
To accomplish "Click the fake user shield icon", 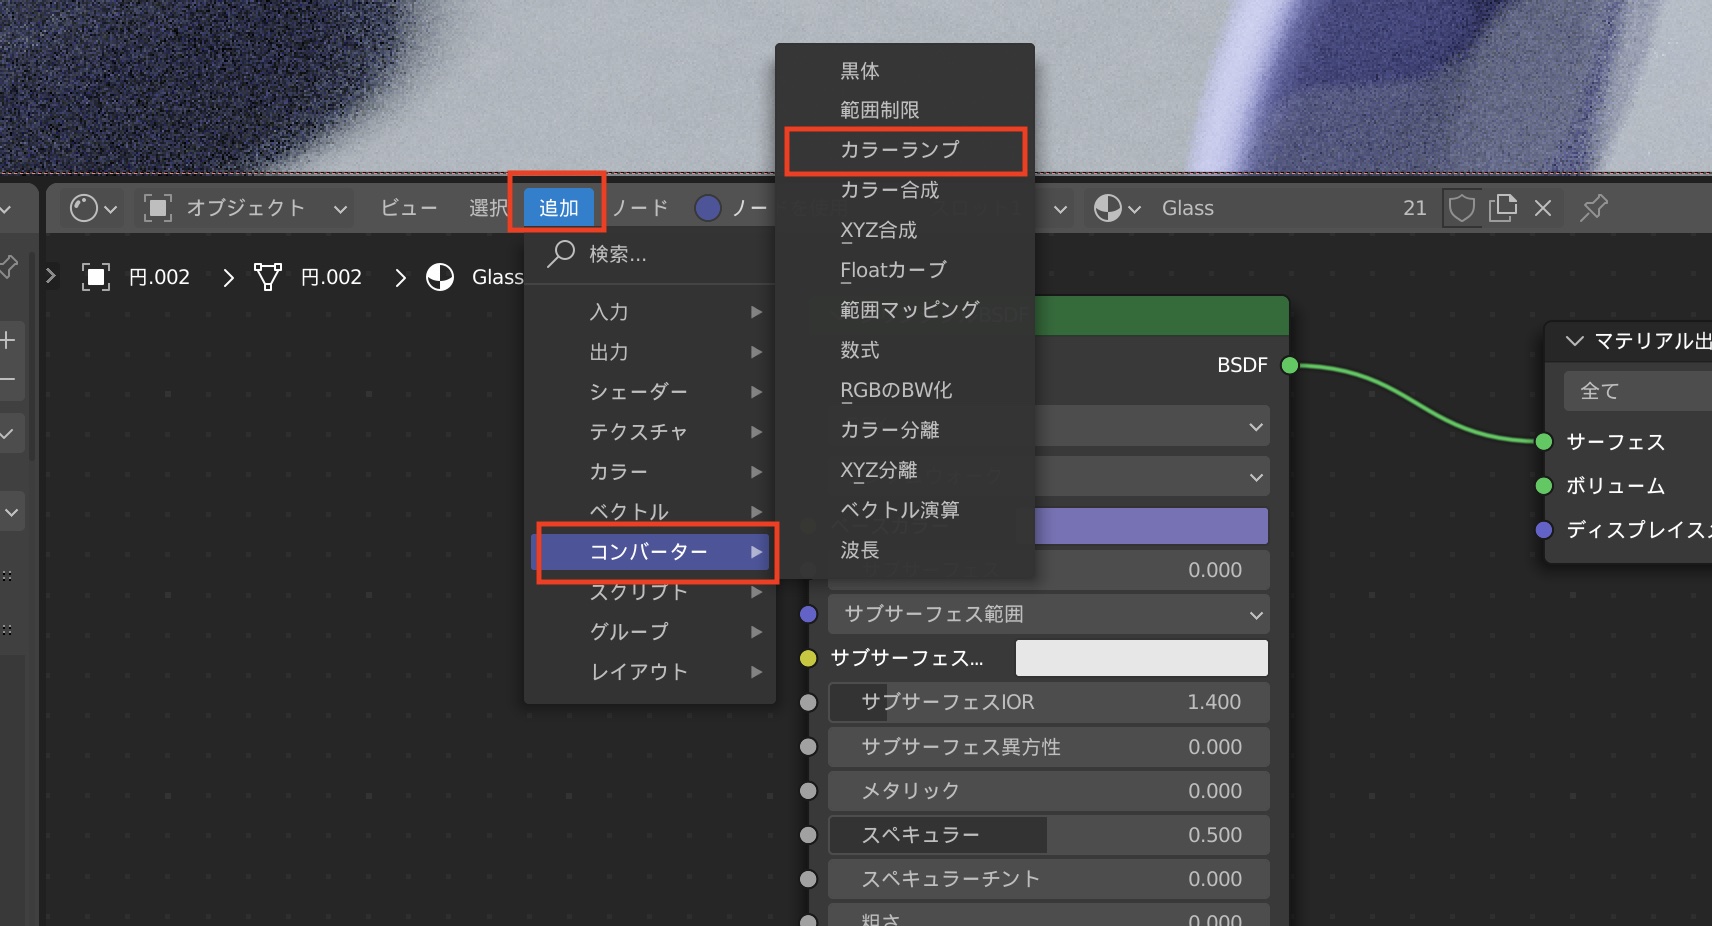I will 1462,208.
